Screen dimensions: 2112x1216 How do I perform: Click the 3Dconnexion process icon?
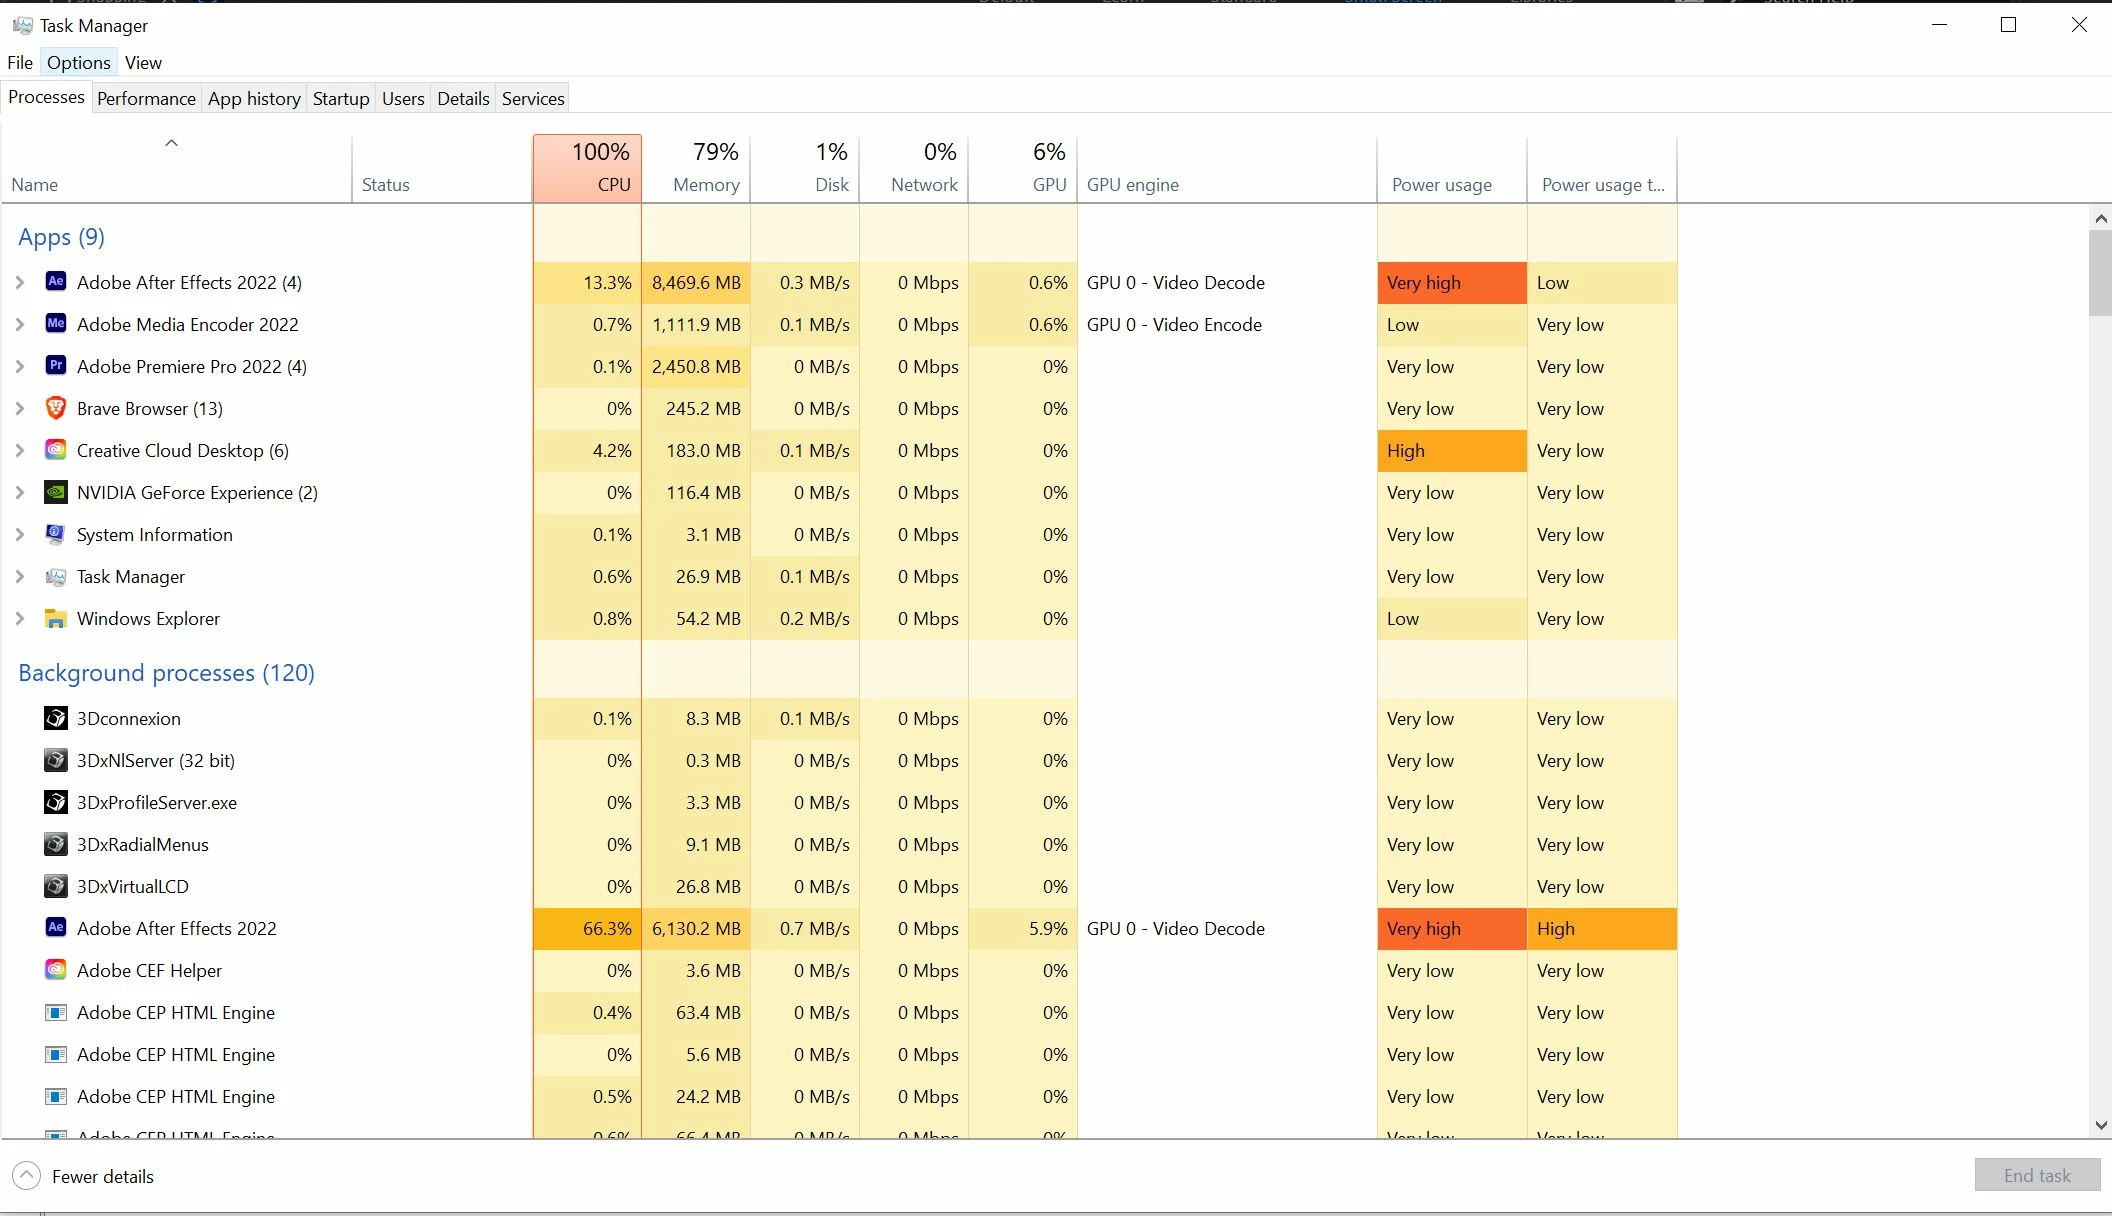(x=56, y=718)
